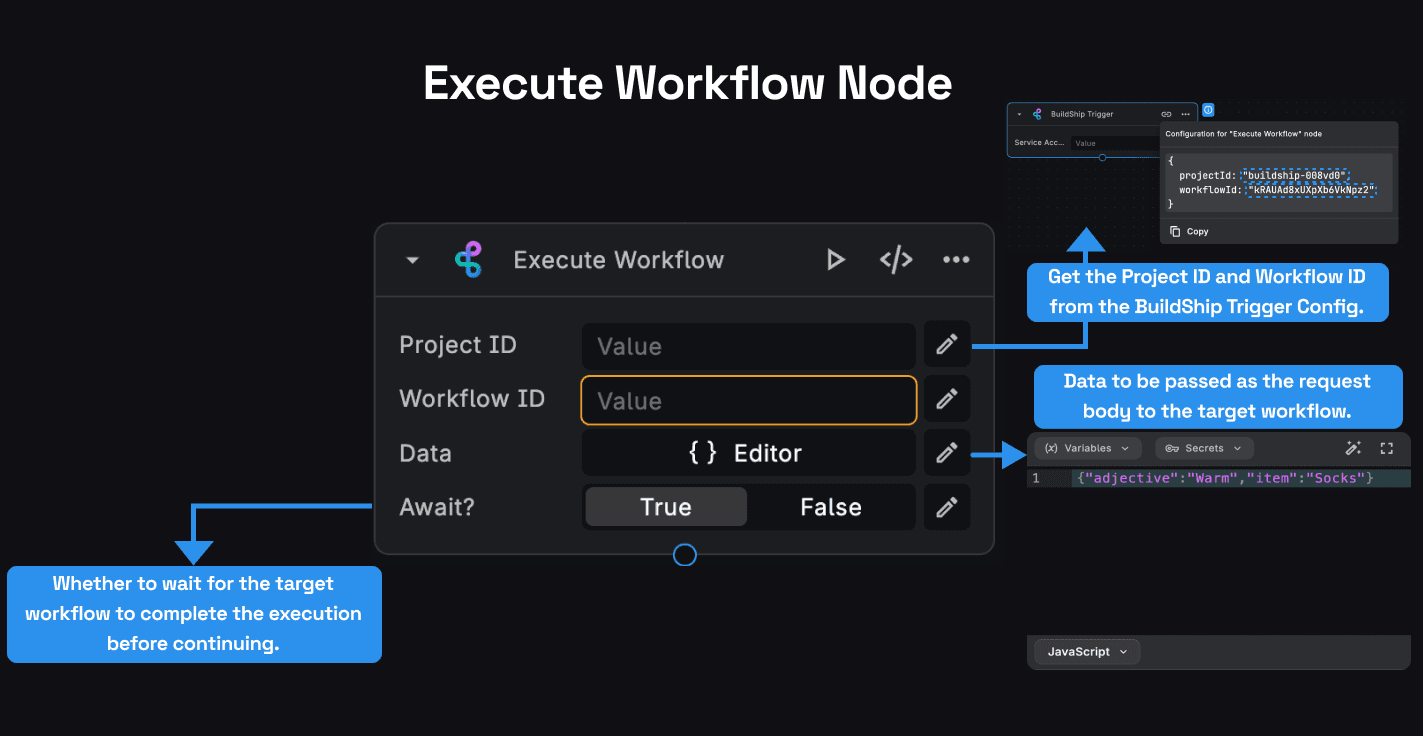Run the Execute Workflow node with play icon
This screenshot has height=736, width=1423.
[835, 260]
